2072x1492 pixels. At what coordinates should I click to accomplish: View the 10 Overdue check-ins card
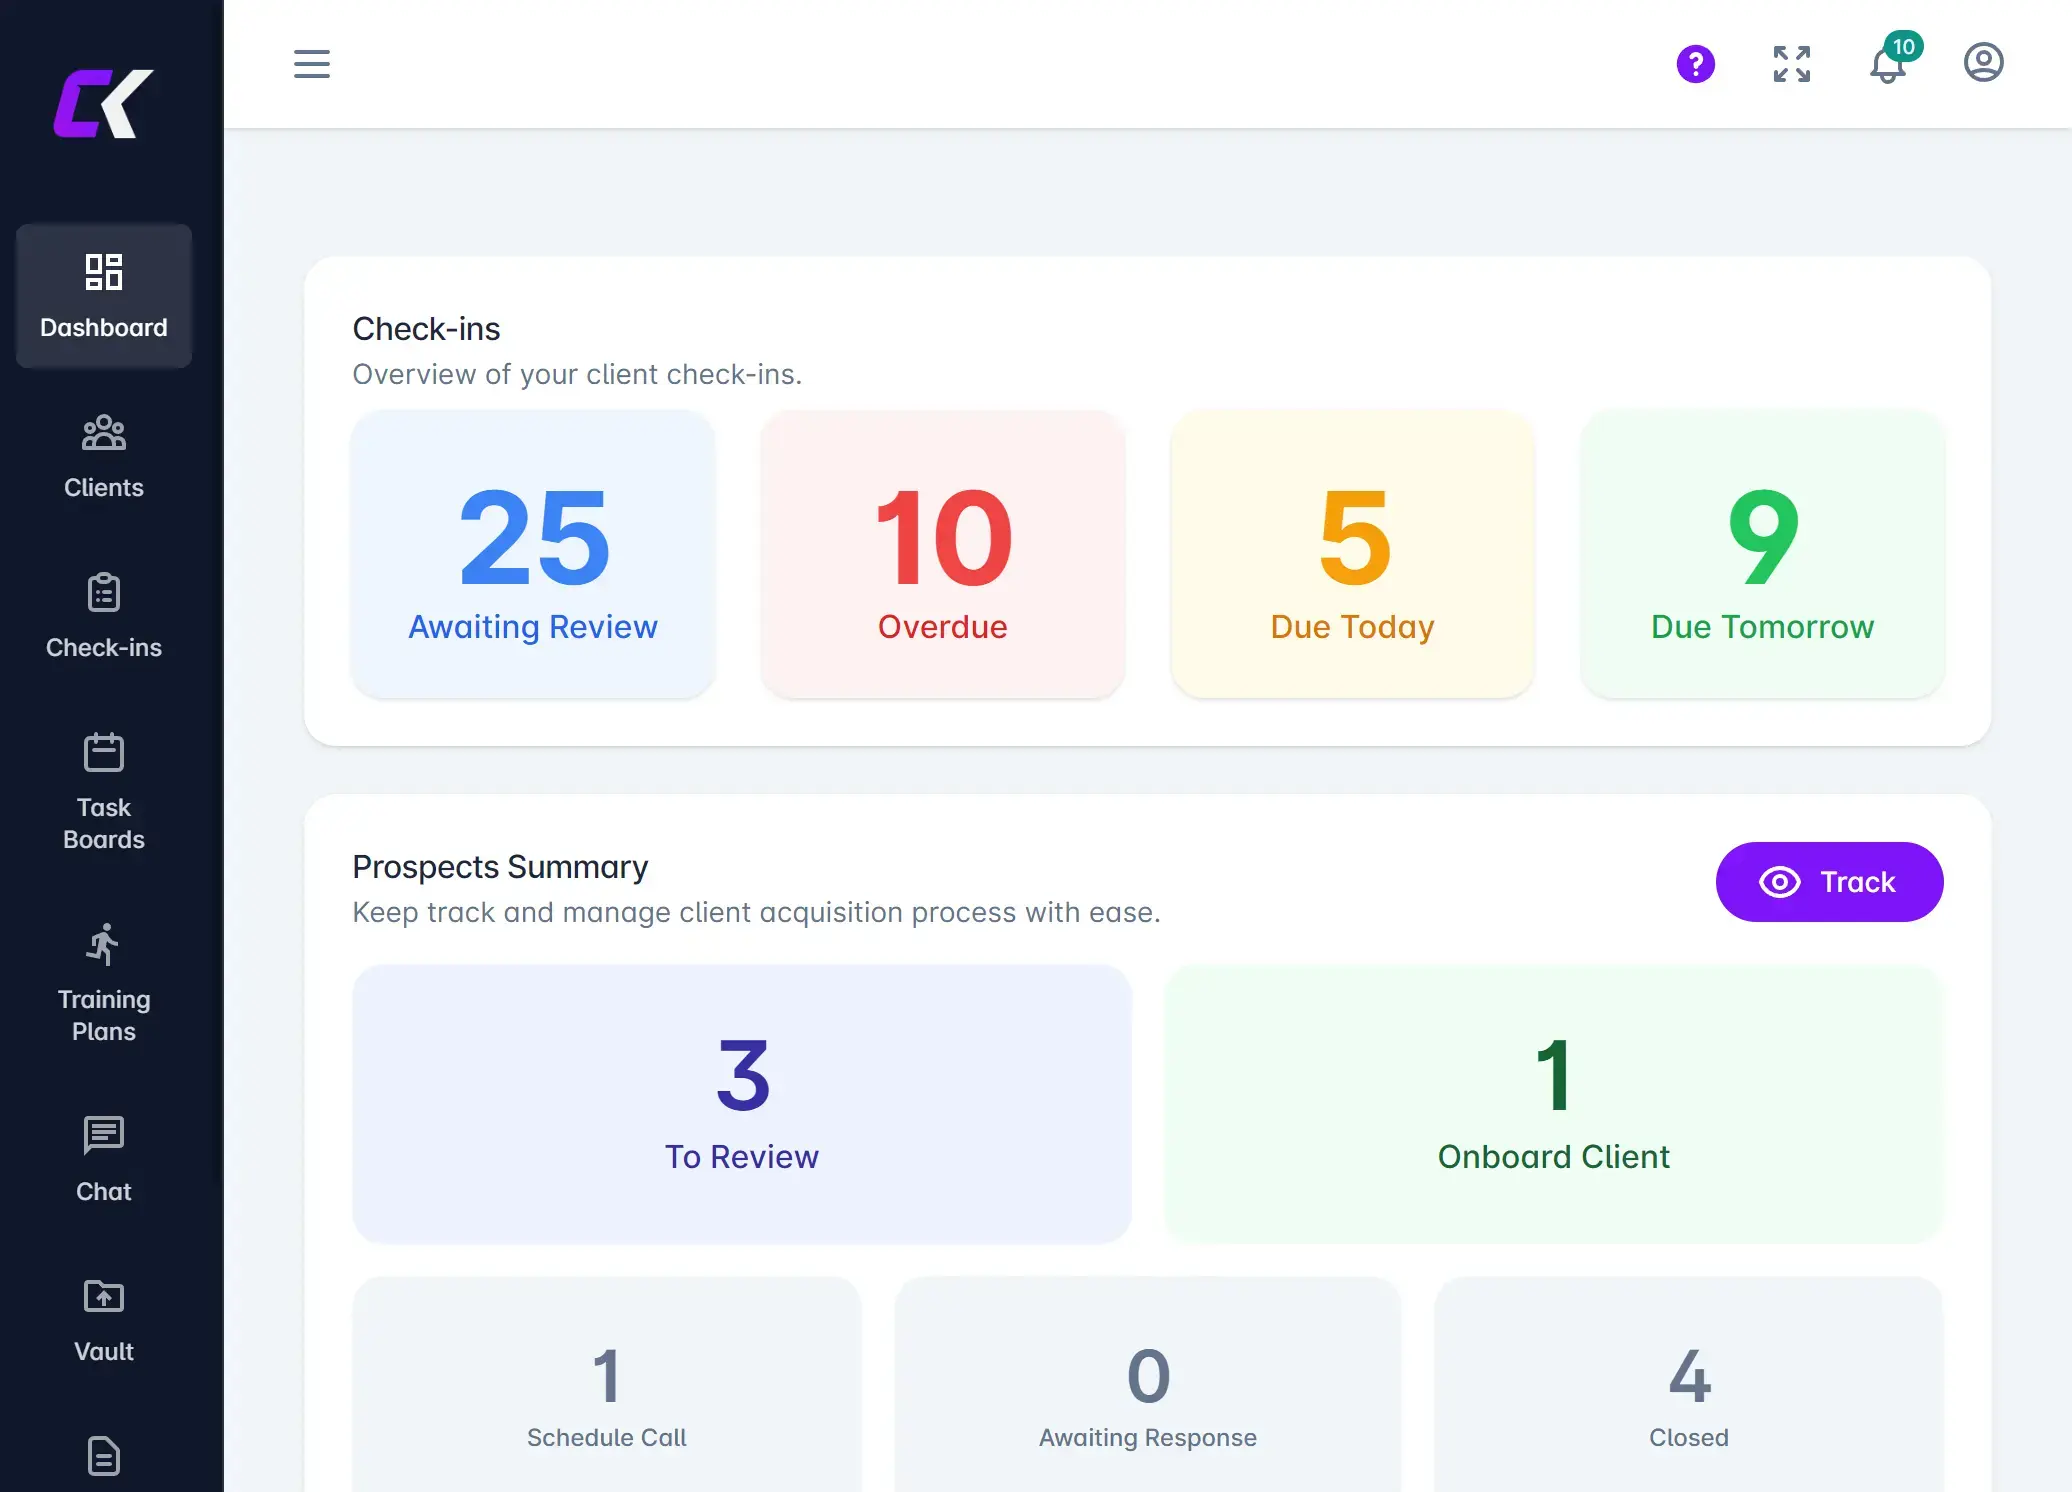click(942, 555)
